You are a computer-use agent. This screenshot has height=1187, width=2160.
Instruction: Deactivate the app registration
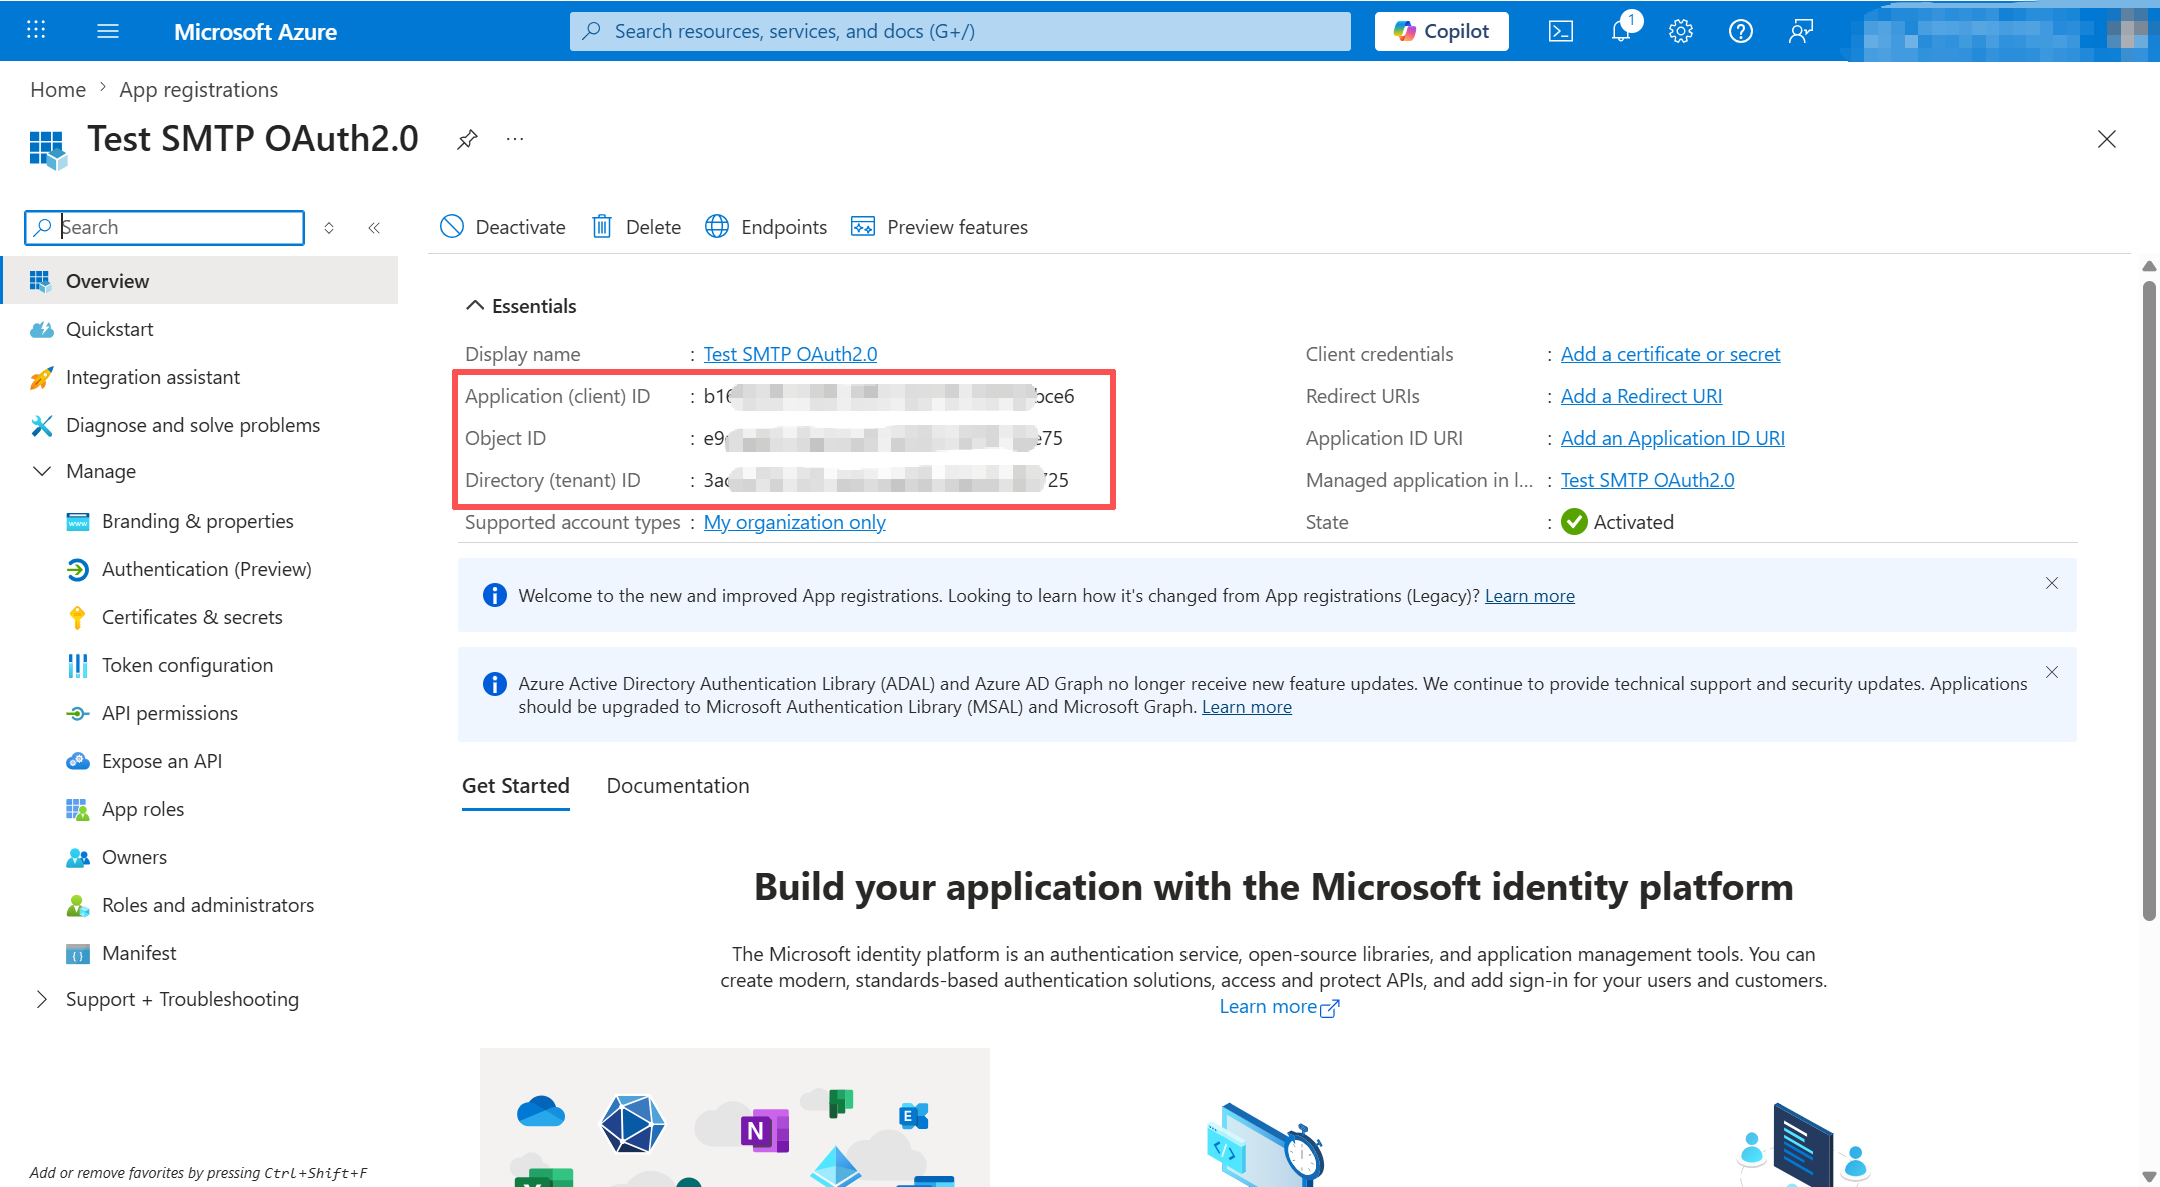coord(502,227)
